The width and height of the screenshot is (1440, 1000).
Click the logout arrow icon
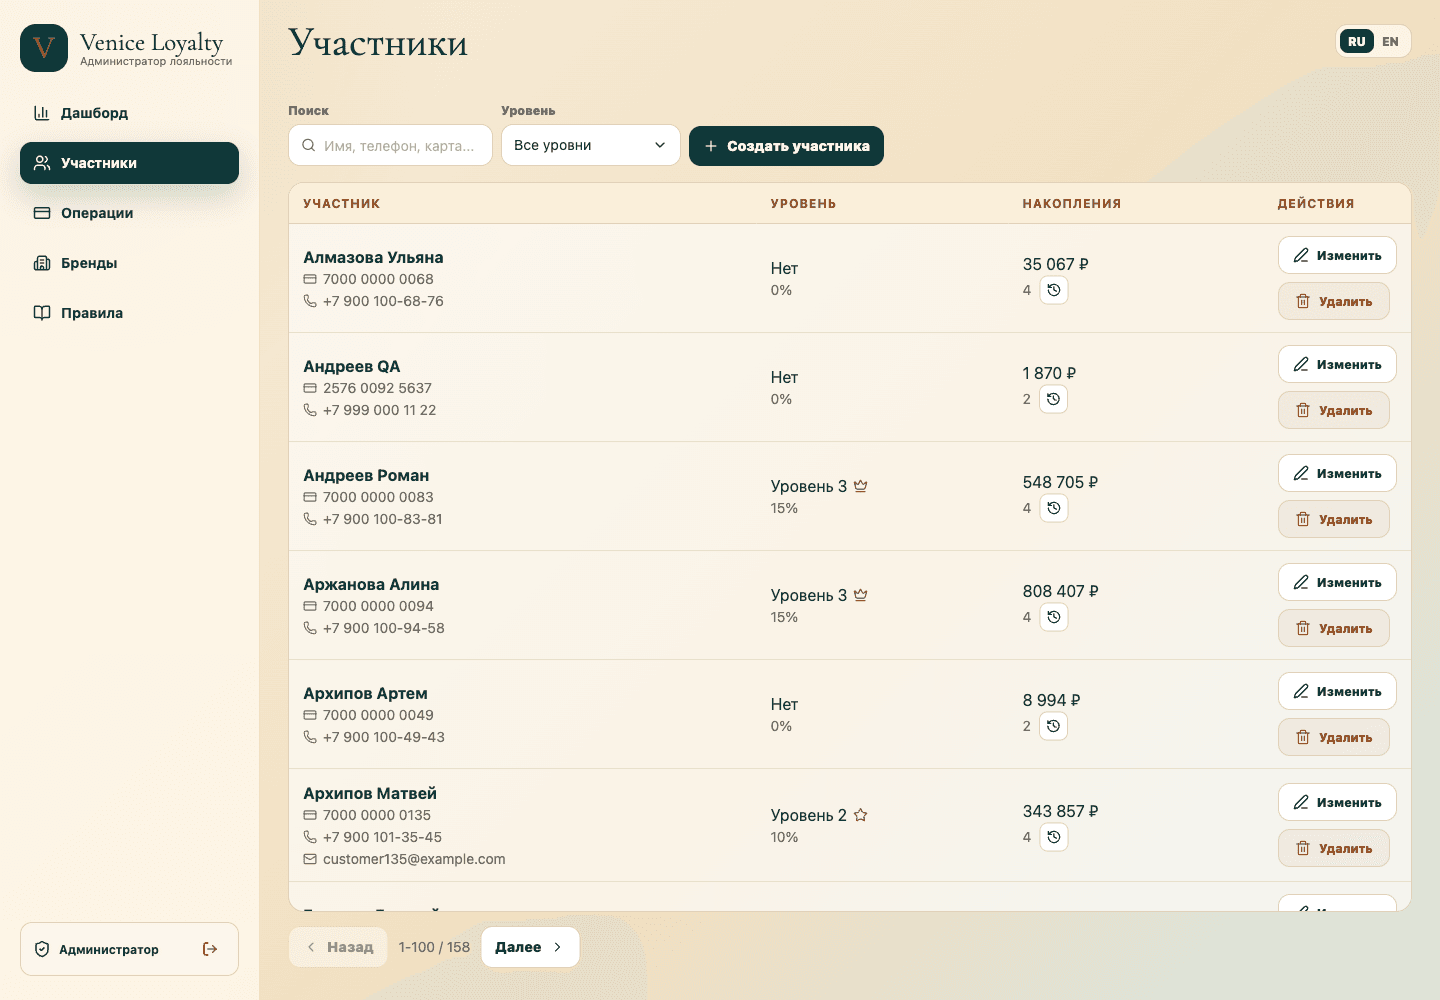click(210, 949)
